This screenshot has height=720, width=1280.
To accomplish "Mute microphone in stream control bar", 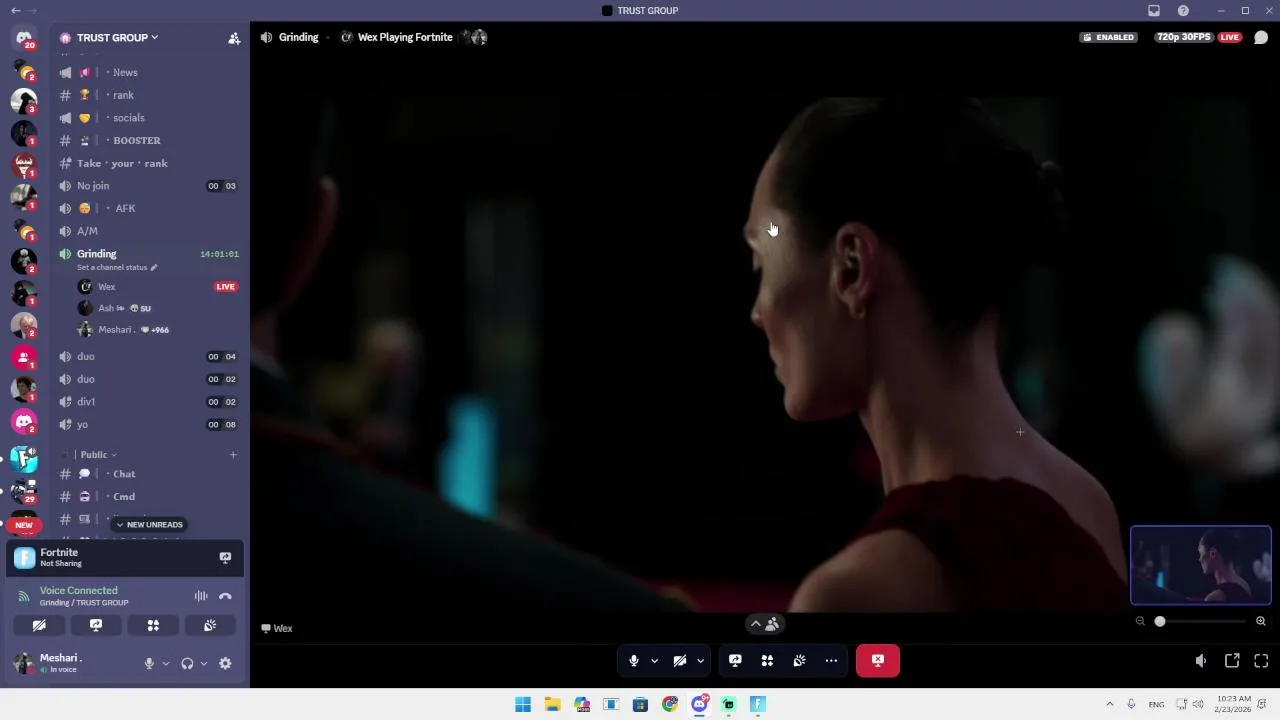I will [x=634, y=660].
